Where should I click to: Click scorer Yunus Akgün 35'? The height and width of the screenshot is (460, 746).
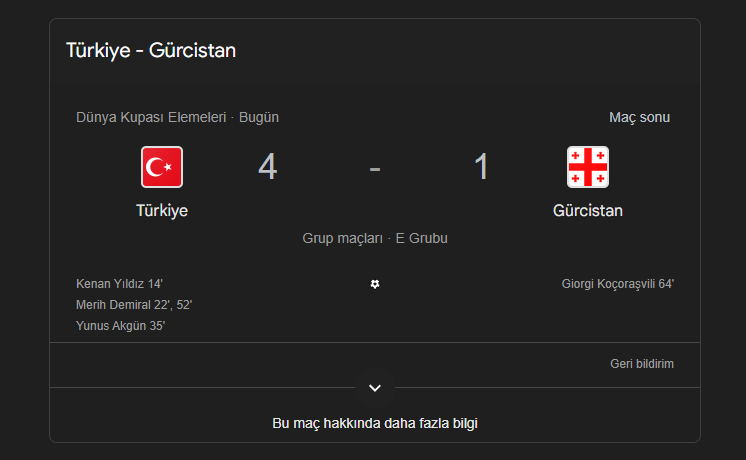tap(120, 326)
